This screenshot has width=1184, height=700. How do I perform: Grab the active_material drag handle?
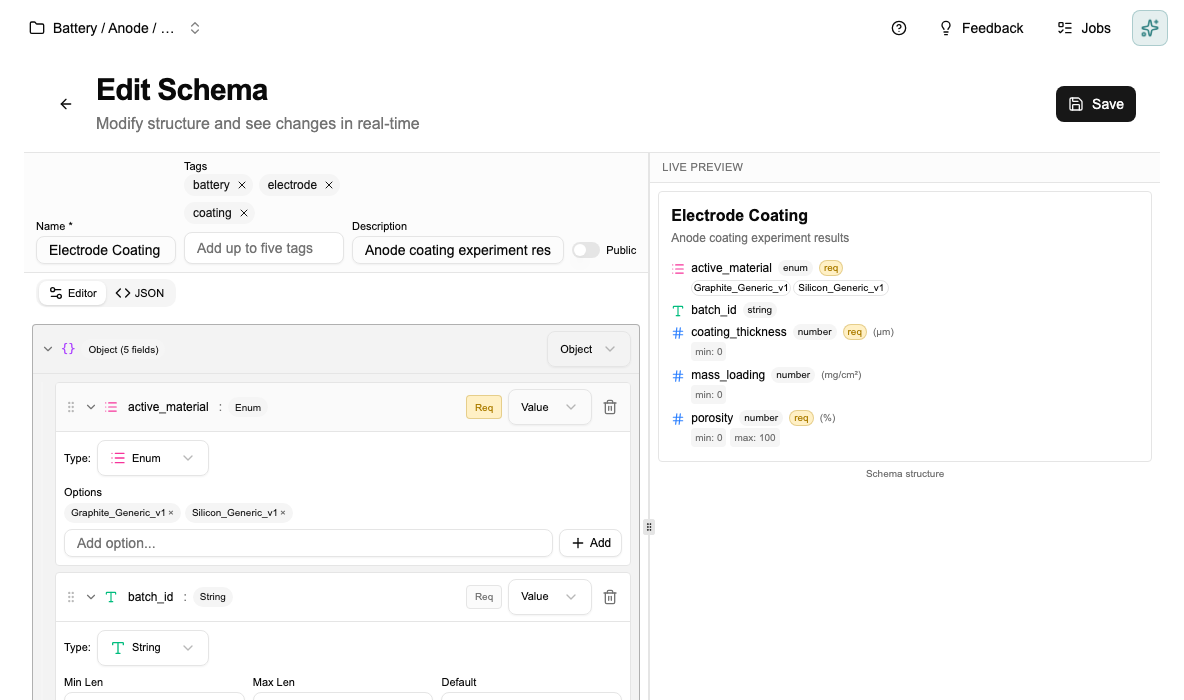71,407
